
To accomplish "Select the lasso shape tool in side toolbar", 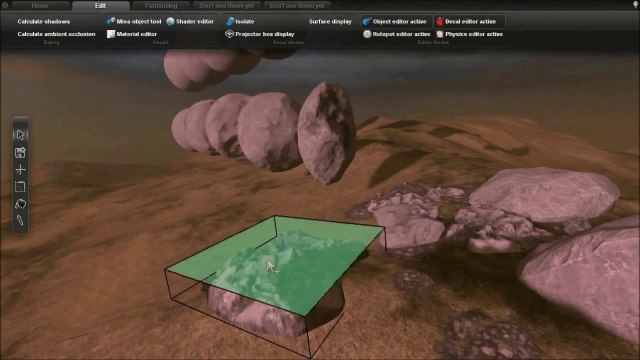I will (20, 204).
